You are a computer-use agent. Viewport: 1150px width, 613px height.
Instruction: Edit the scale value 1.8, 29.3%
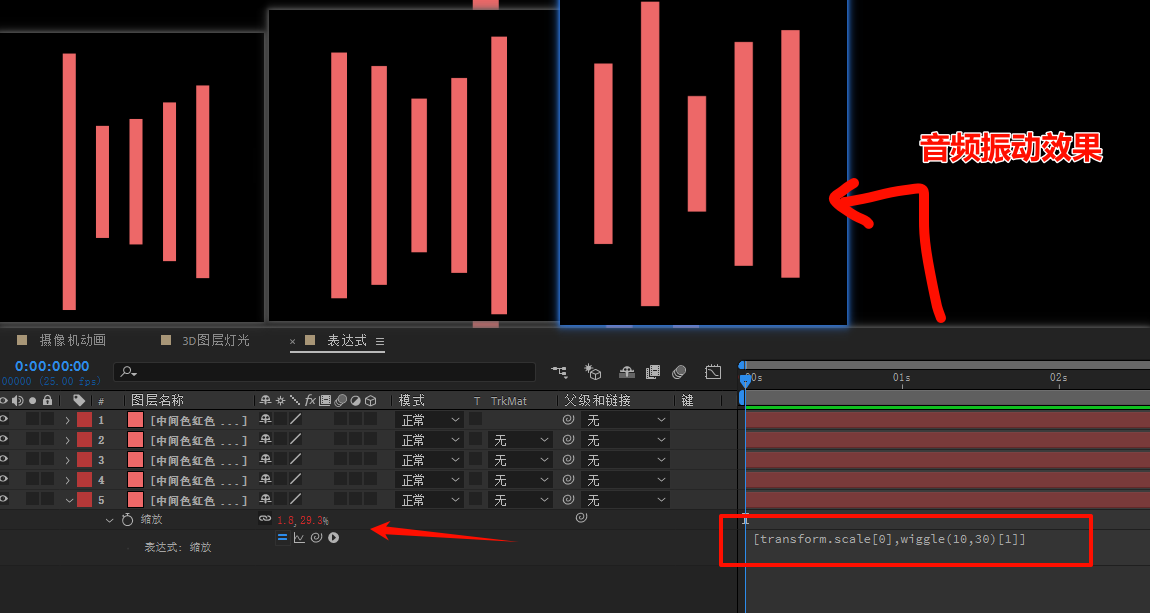[303, 520]
